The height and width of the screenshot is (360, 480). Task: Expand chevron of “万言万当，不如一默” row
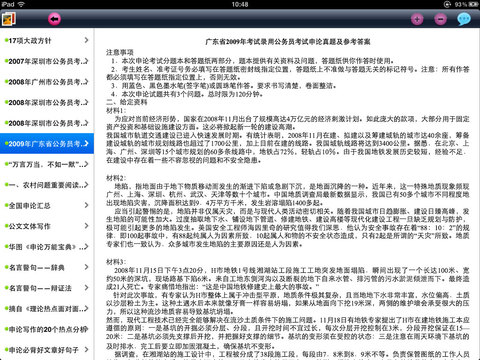86,164
